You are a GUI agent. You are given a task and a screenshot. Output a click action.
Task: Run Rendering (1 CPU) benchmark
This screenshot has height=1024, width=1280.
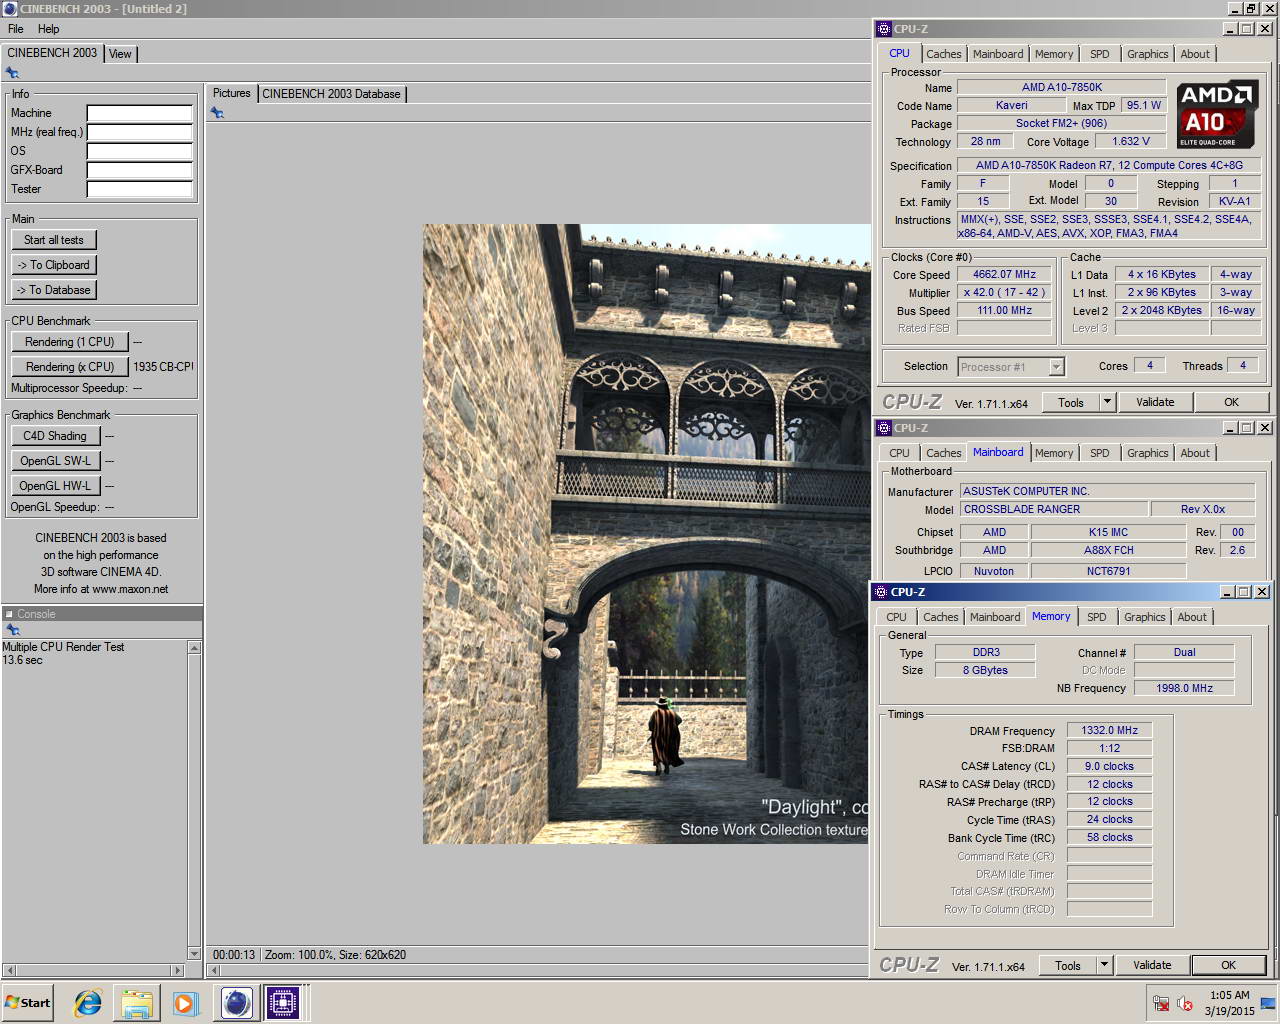[x=70, y=342]
